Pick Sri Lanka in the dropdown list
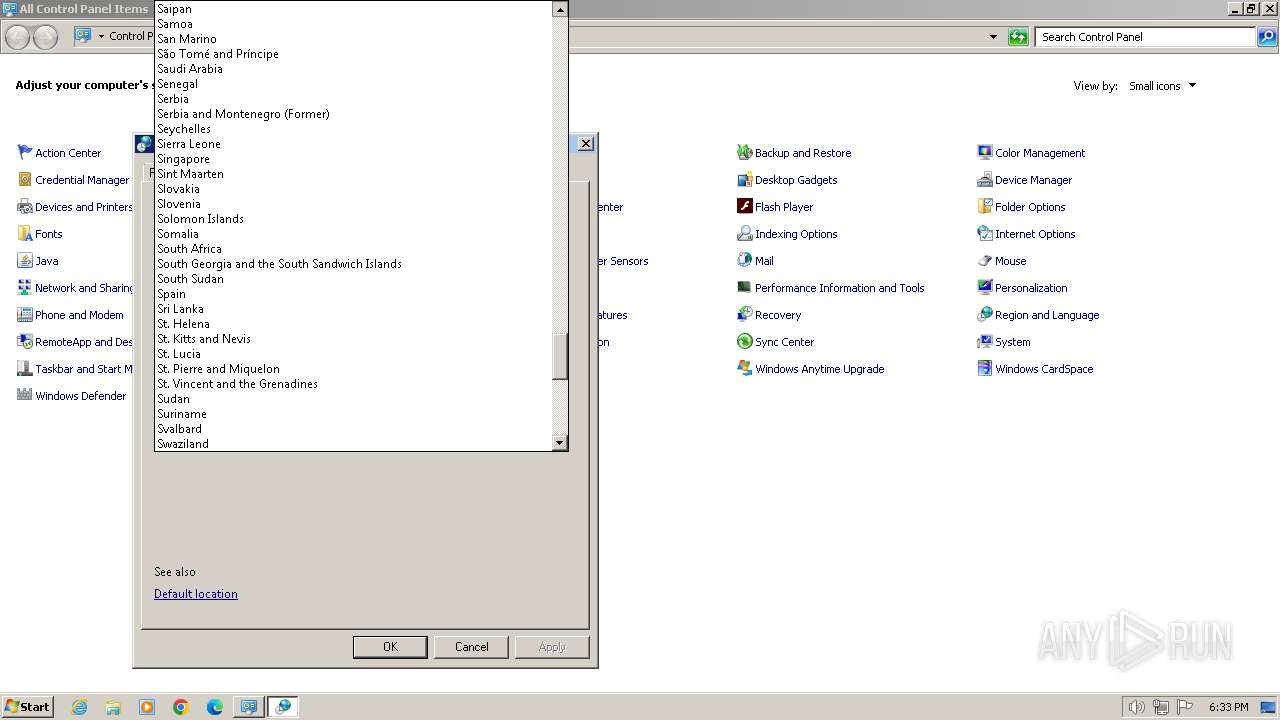Image resolution: width=1280 pixels, height=720 pixels. (x=355, y=309)
